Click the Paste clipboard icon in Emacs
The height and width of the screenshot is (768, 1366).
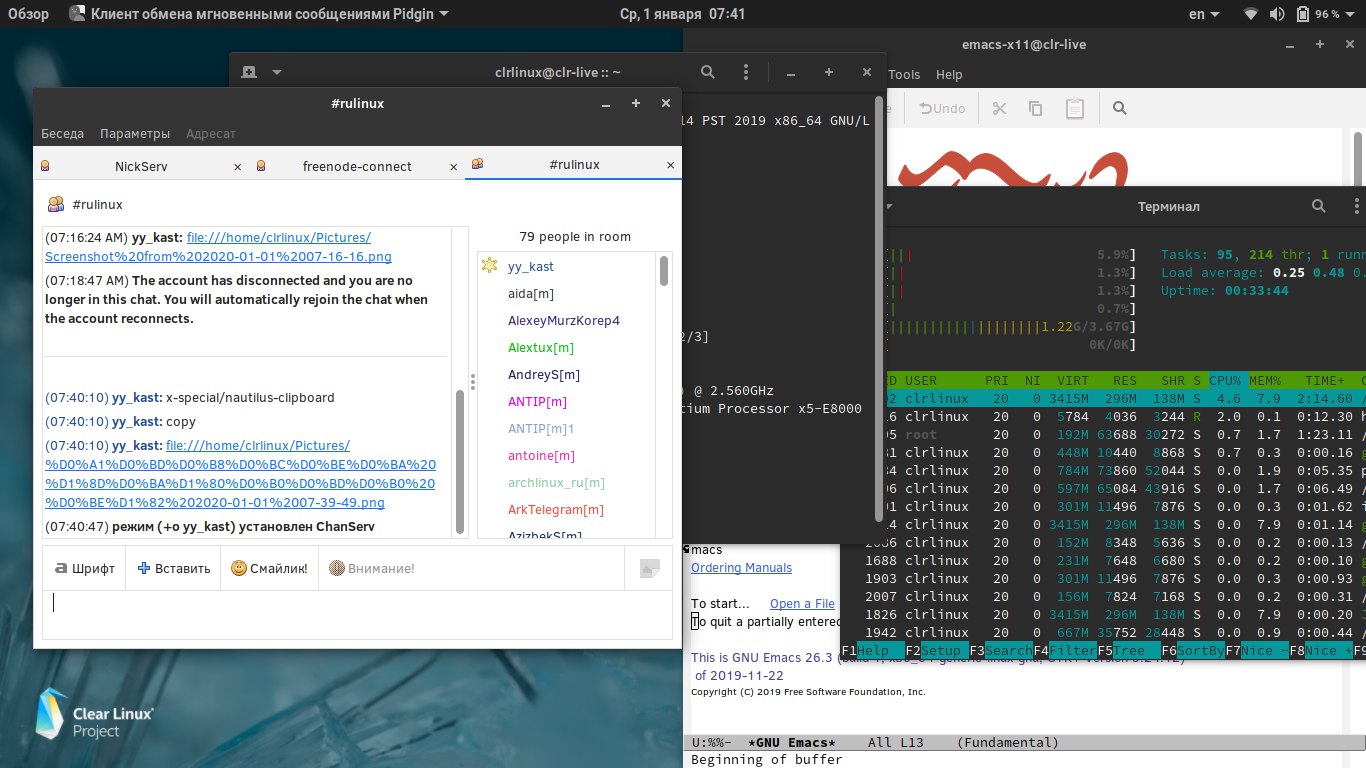click(1075, 108)
